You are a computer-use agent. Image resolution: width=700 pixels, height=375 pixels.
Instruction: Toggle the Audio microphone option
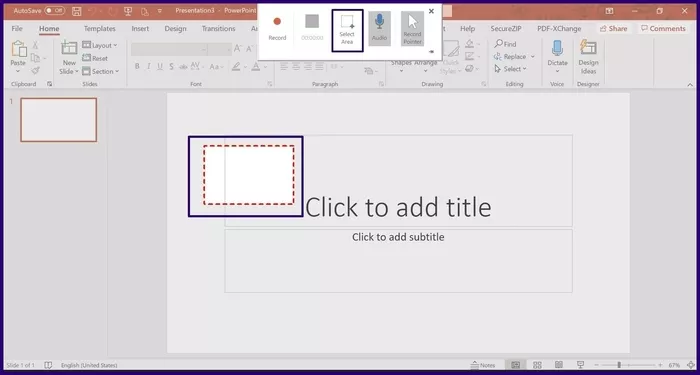(x=379, y=29)
